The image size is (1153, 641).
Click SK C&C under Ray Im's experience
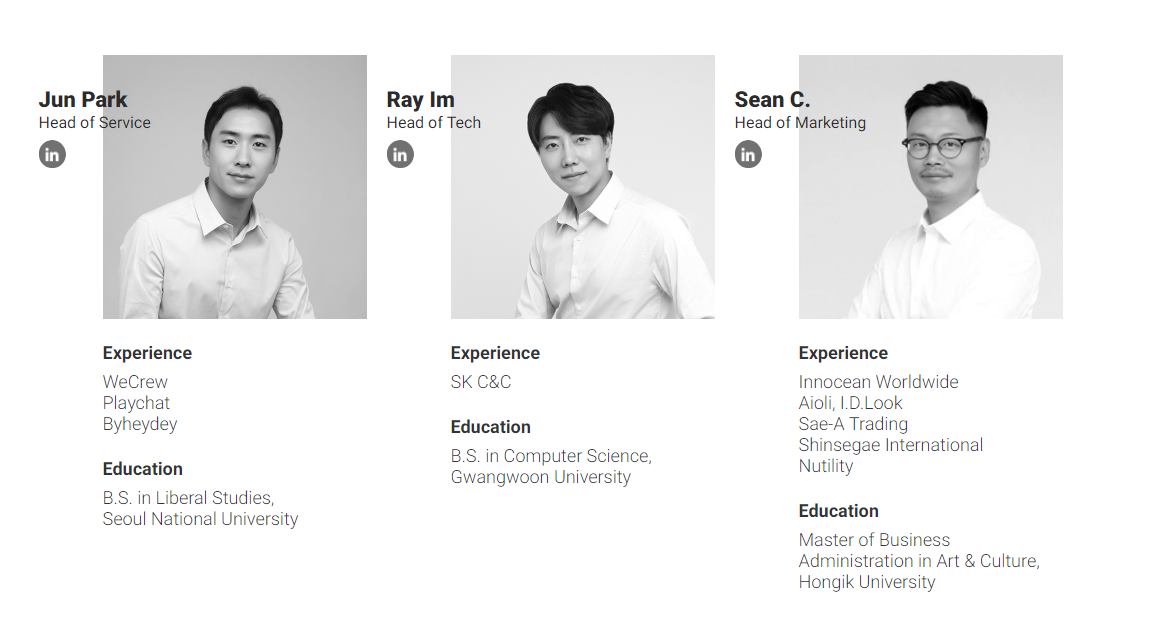(x=481, y=382)
